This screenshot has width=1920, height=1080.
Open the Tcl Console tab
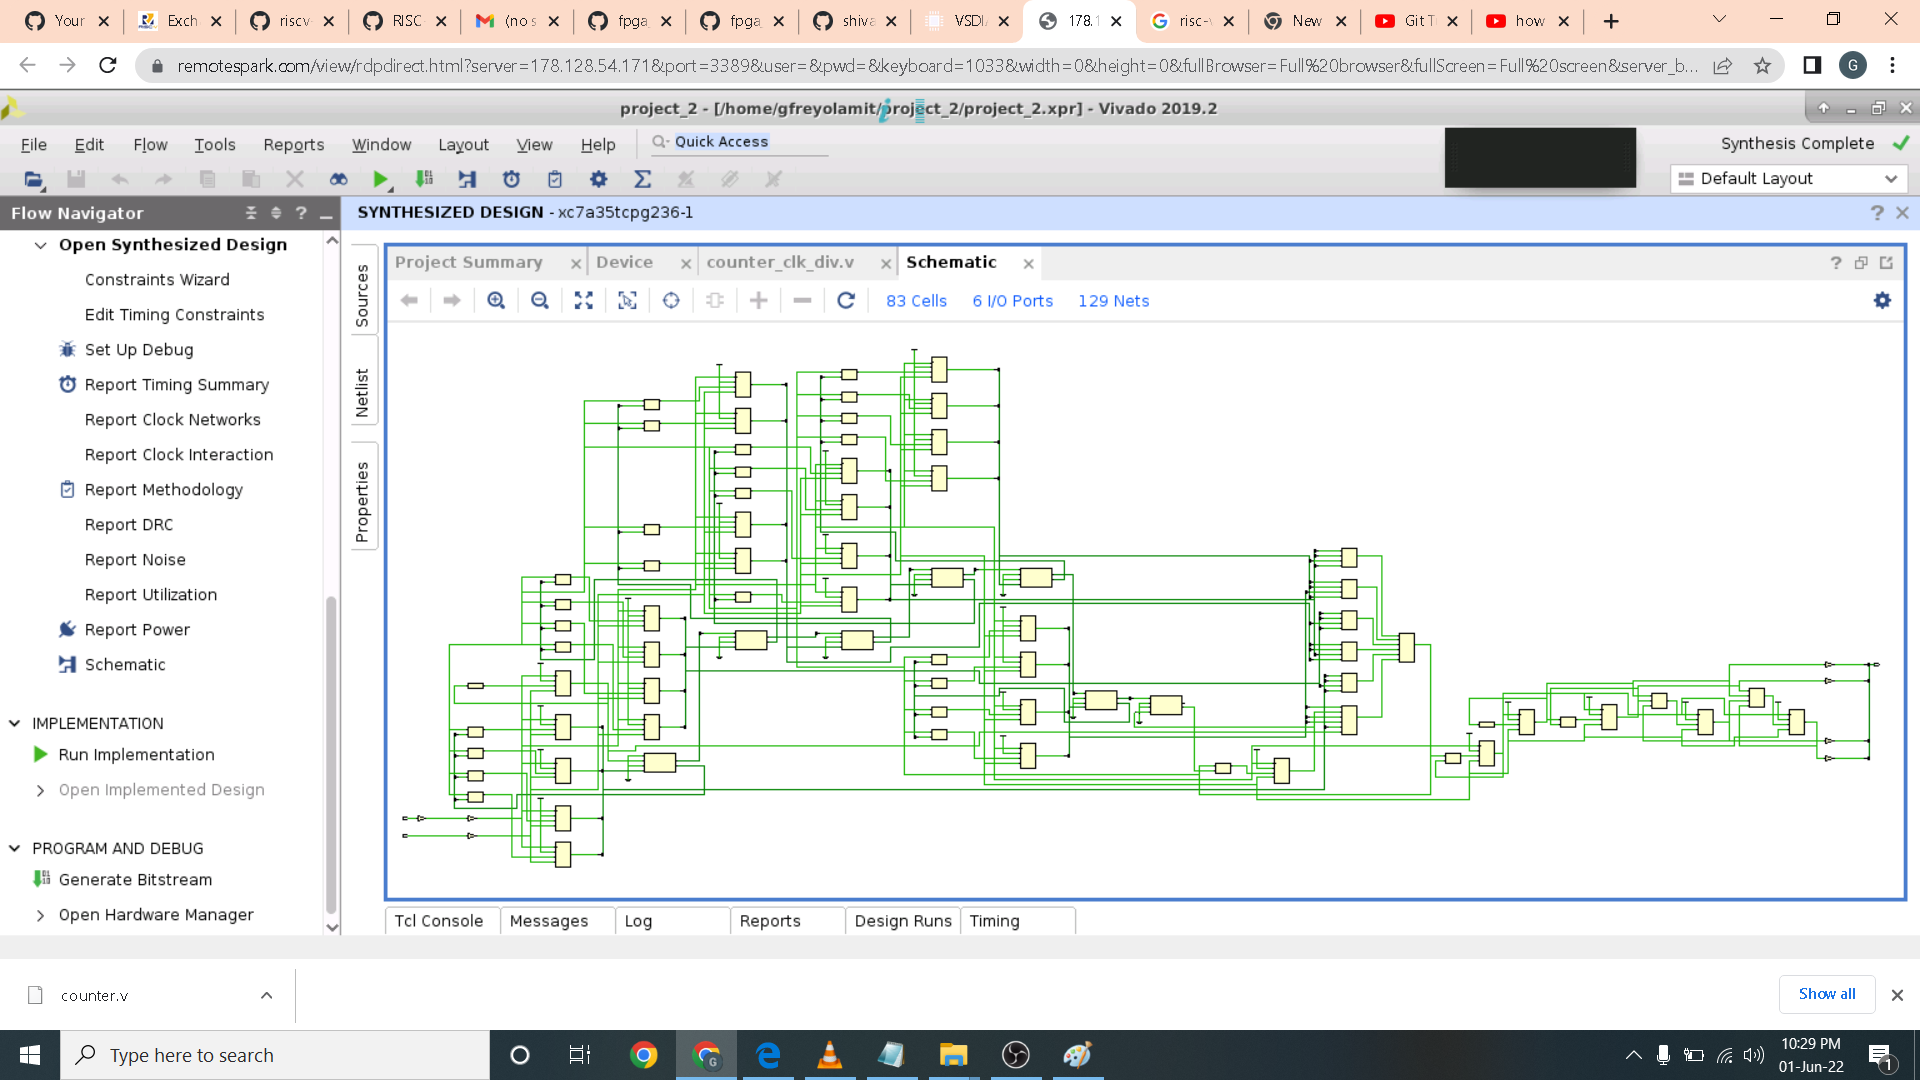tap(438, 921)
